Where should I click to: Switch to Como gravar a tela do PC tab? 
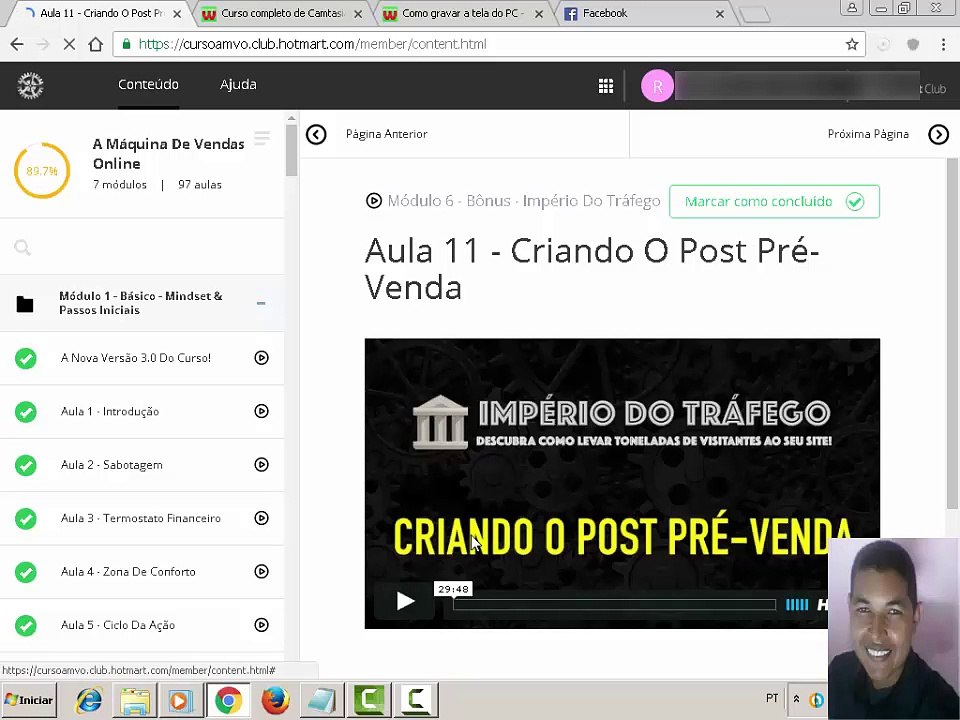click(x=462, y=13)
